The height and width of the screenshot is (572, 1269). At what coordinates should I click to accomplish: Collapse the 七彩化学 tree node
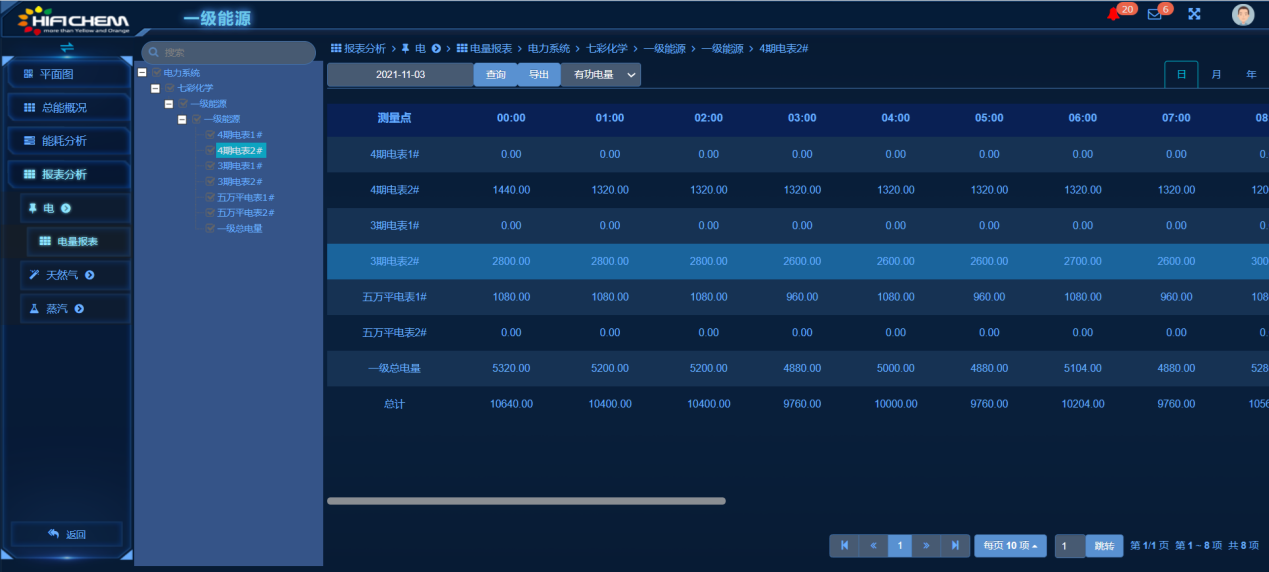tap(156, 88)
